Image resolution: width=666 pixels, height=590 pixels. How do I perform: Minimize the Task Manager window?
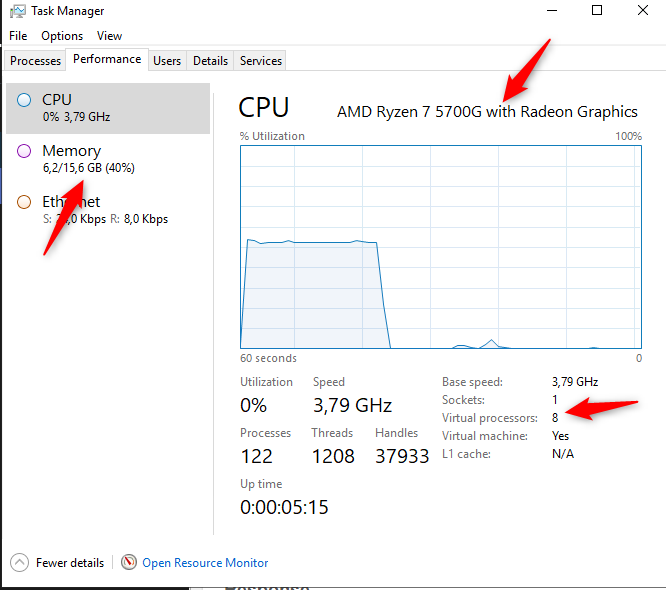pyautogui.click(x=552, y=10)
